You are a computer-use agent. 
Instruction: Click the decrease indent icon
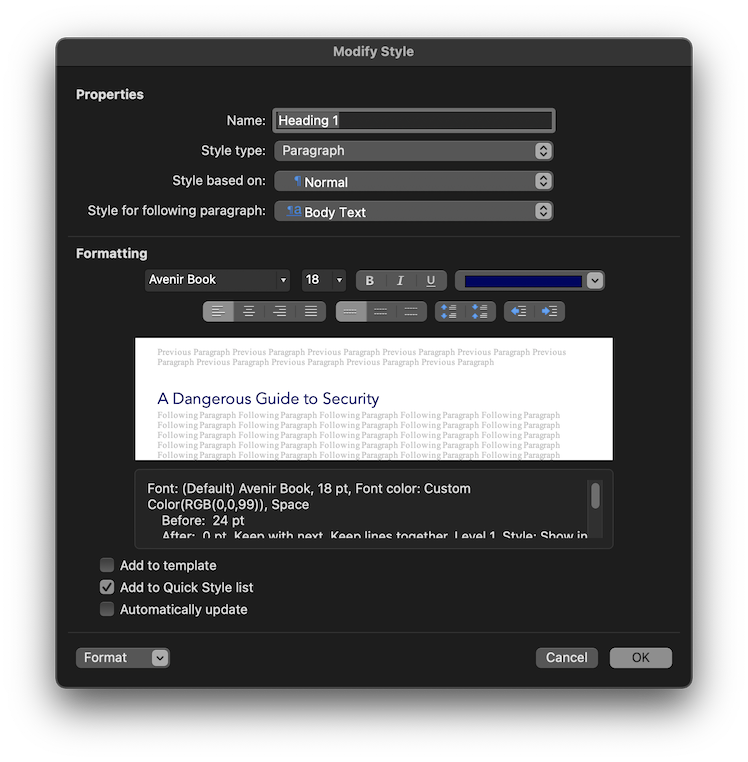519,312
